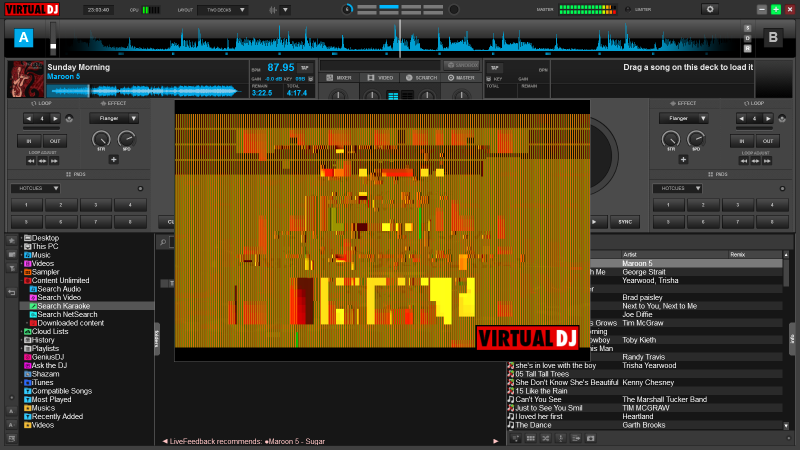Toggle the pads lock dot on deck B
This screenshot has height=450, width=800.
(x=782, y=189)
